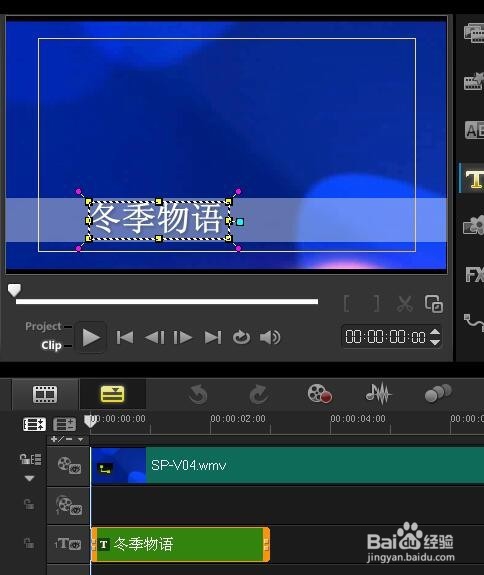Click the 00:00:02:00 ruler mark

click(x=238, y=419)
